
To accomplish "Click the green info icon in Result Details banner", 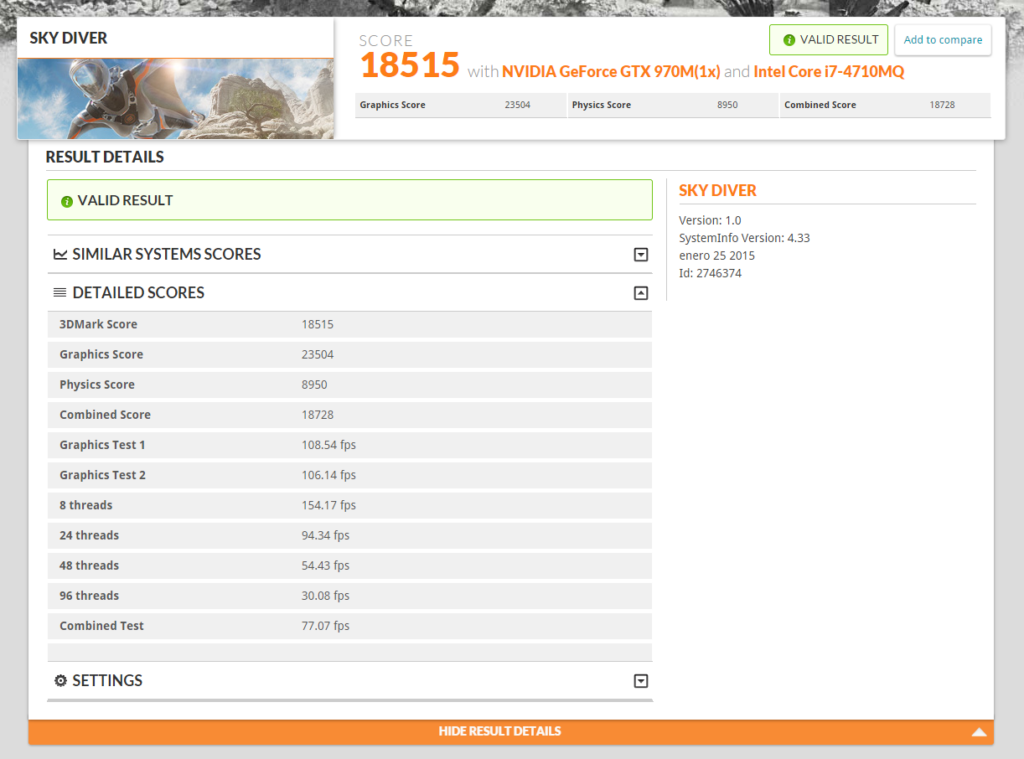I will pos(67,201).
